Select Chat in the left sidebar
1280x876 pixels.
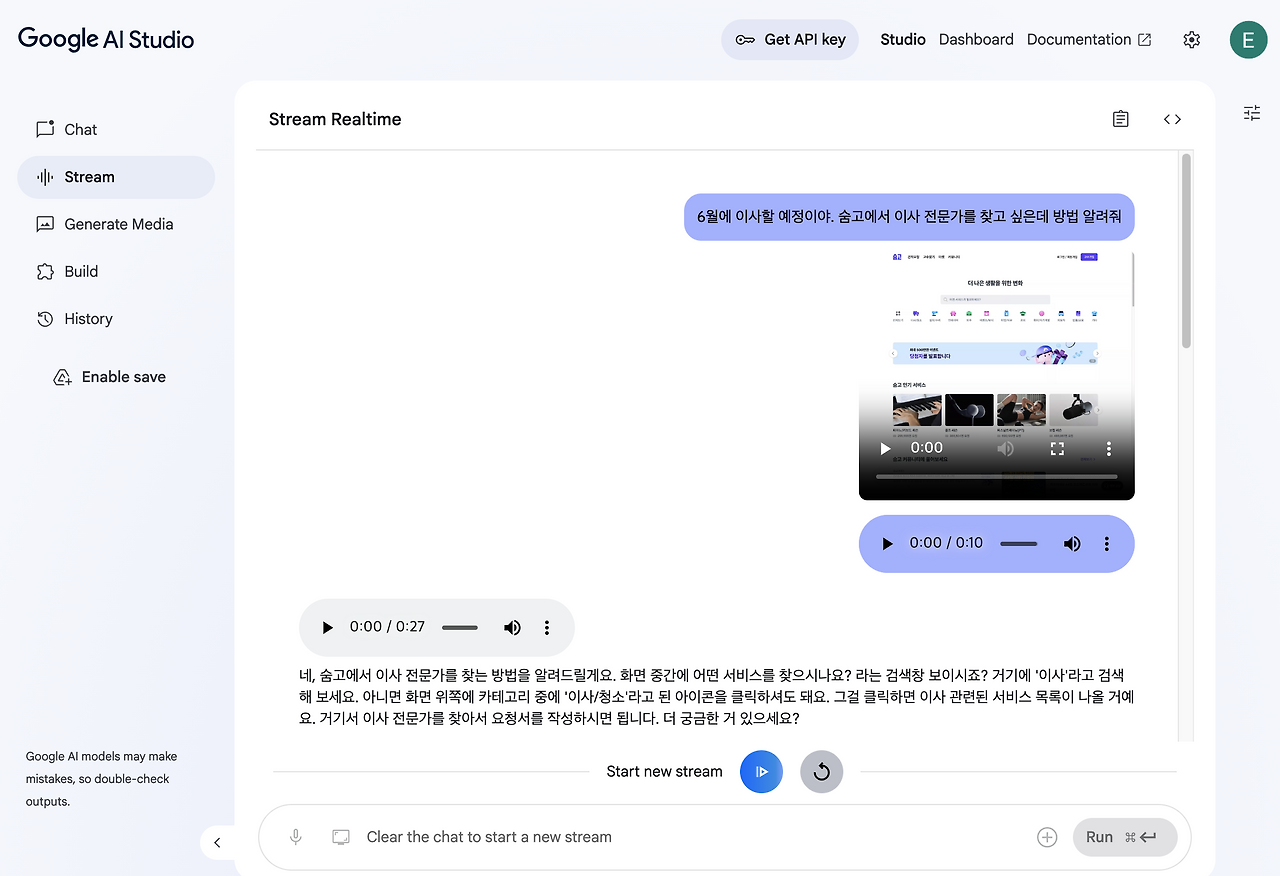point(80,129)
